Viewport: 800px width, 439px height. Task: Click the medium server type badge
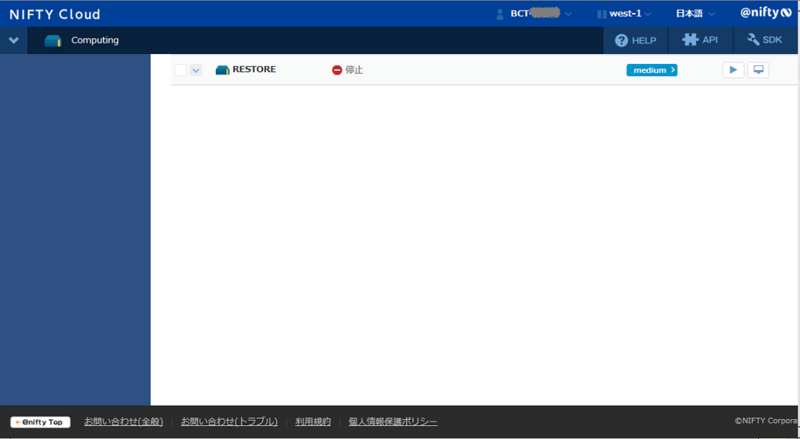pyautogui.click(x=652, y=70)
